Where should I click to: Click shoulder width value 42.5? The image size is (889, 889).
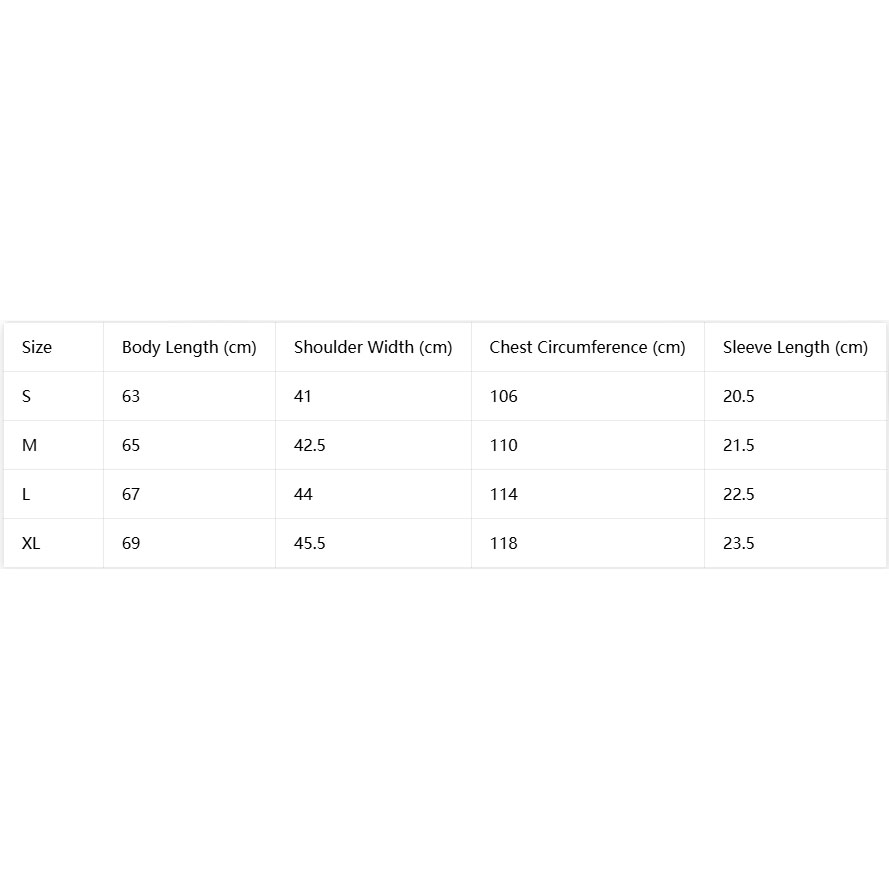click(310, 445)
